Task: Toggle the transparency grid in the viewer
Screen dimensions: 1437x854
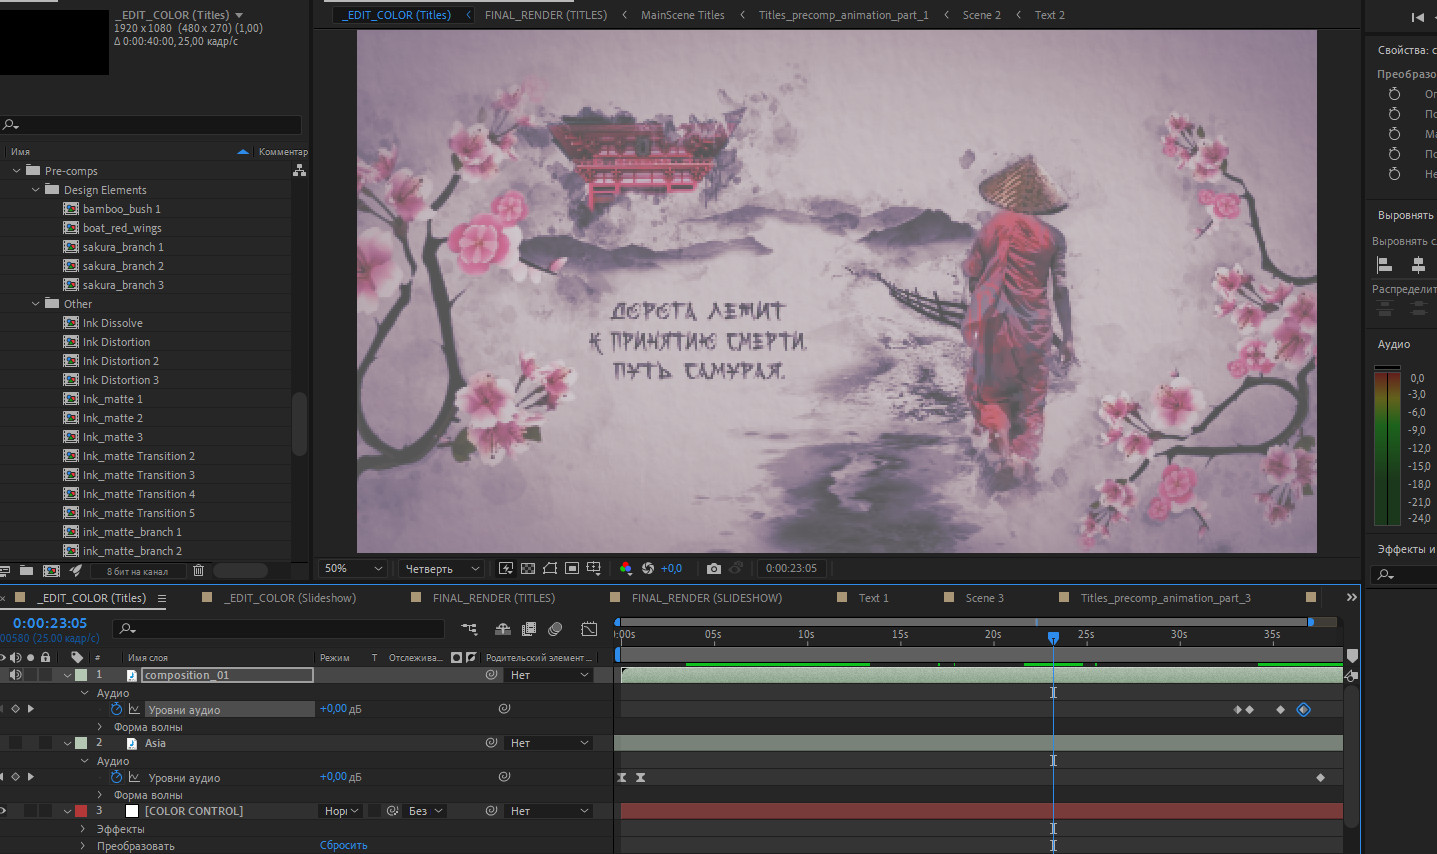Action: 528,568
